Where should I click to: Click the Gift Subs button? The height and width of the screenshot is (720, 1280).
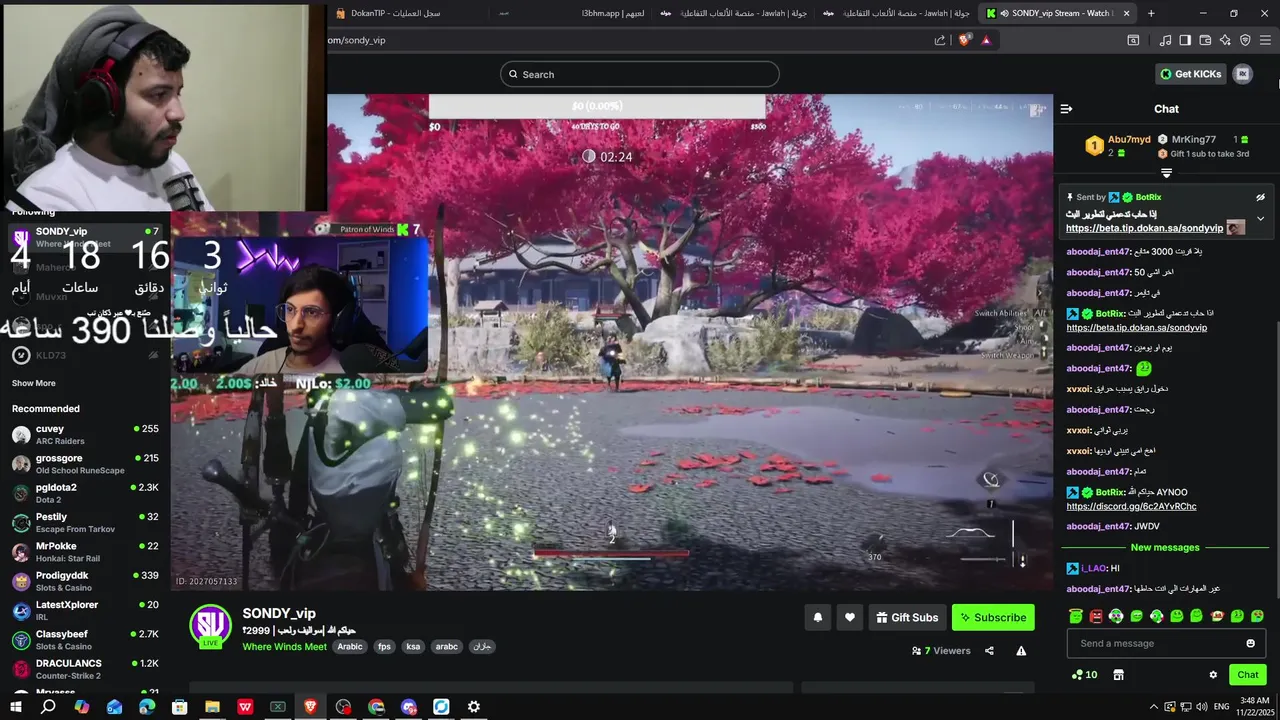[x=907, y=617]
